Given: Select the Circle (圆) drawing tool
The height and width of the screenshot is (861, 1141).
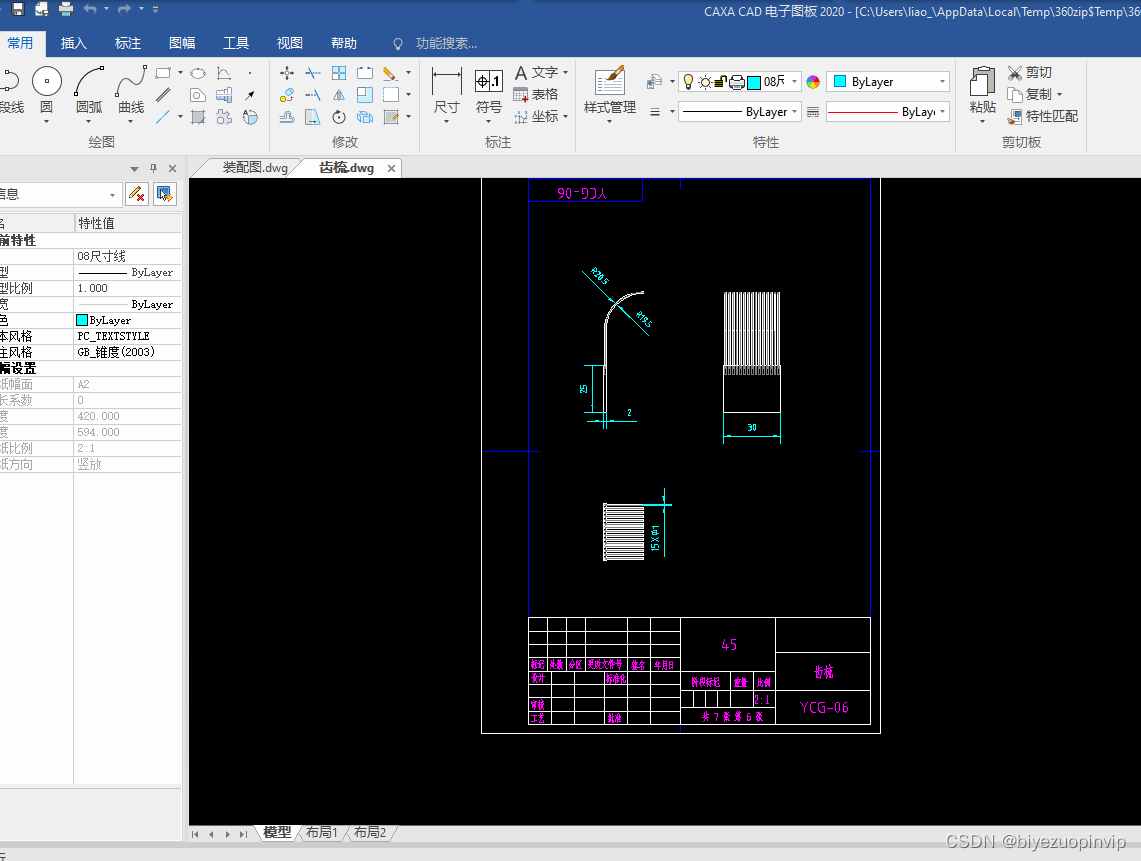Looking at the screenshot, I should [x=47, y=90].
